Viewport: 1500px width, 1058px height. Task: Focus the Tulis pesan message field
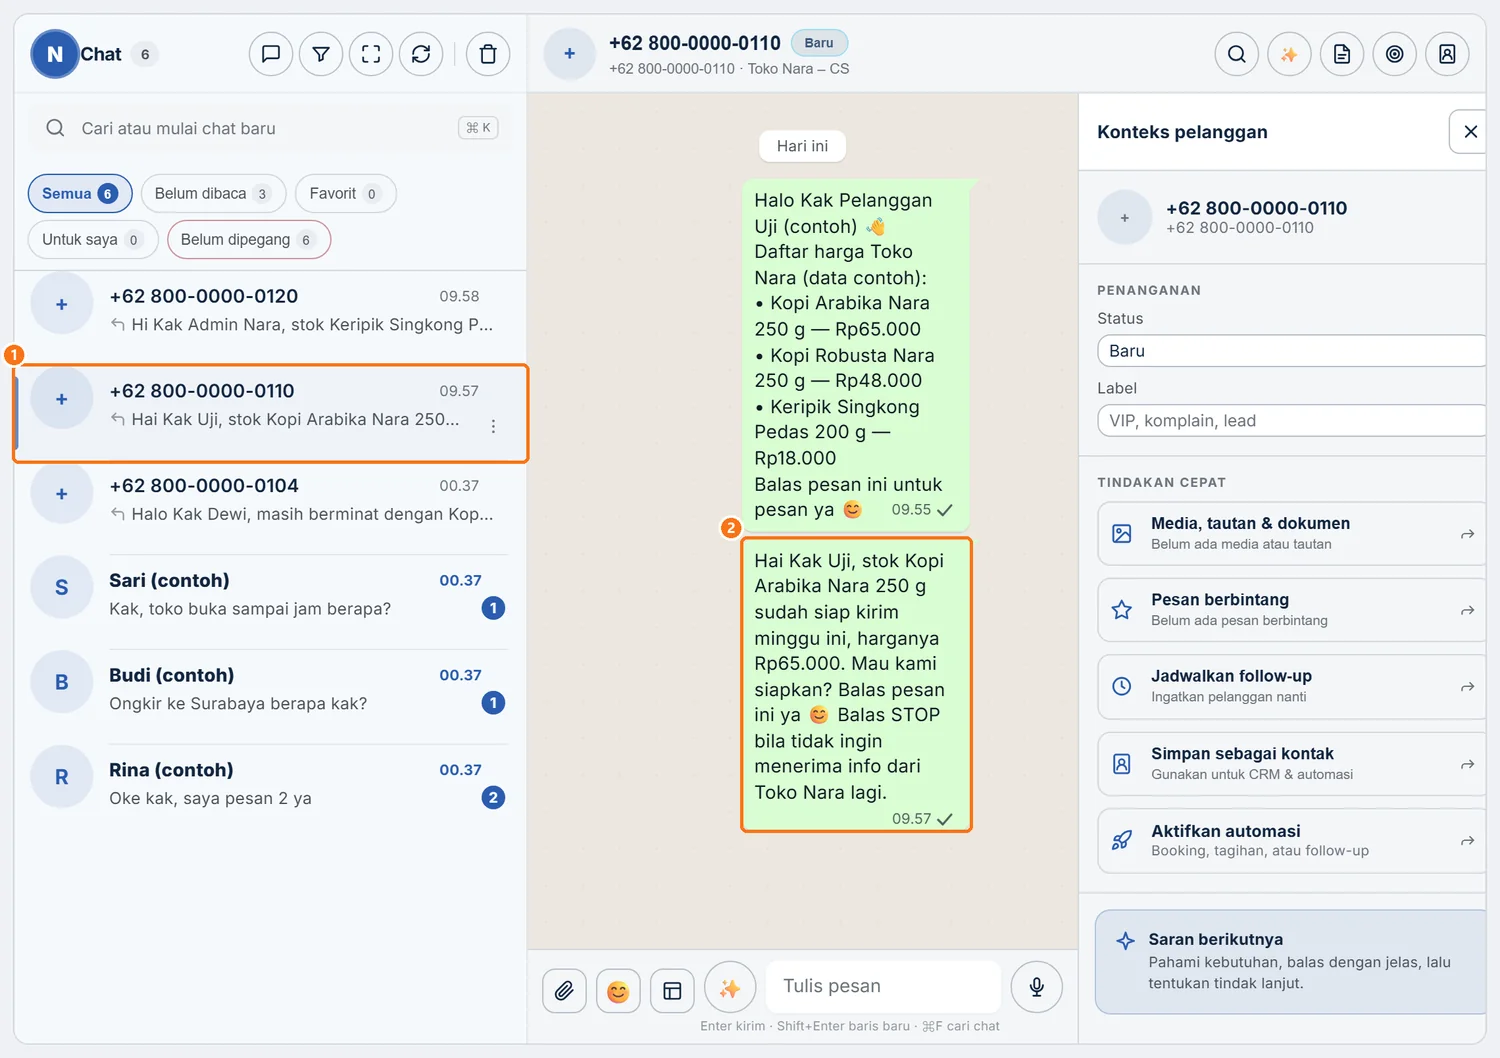884,987
